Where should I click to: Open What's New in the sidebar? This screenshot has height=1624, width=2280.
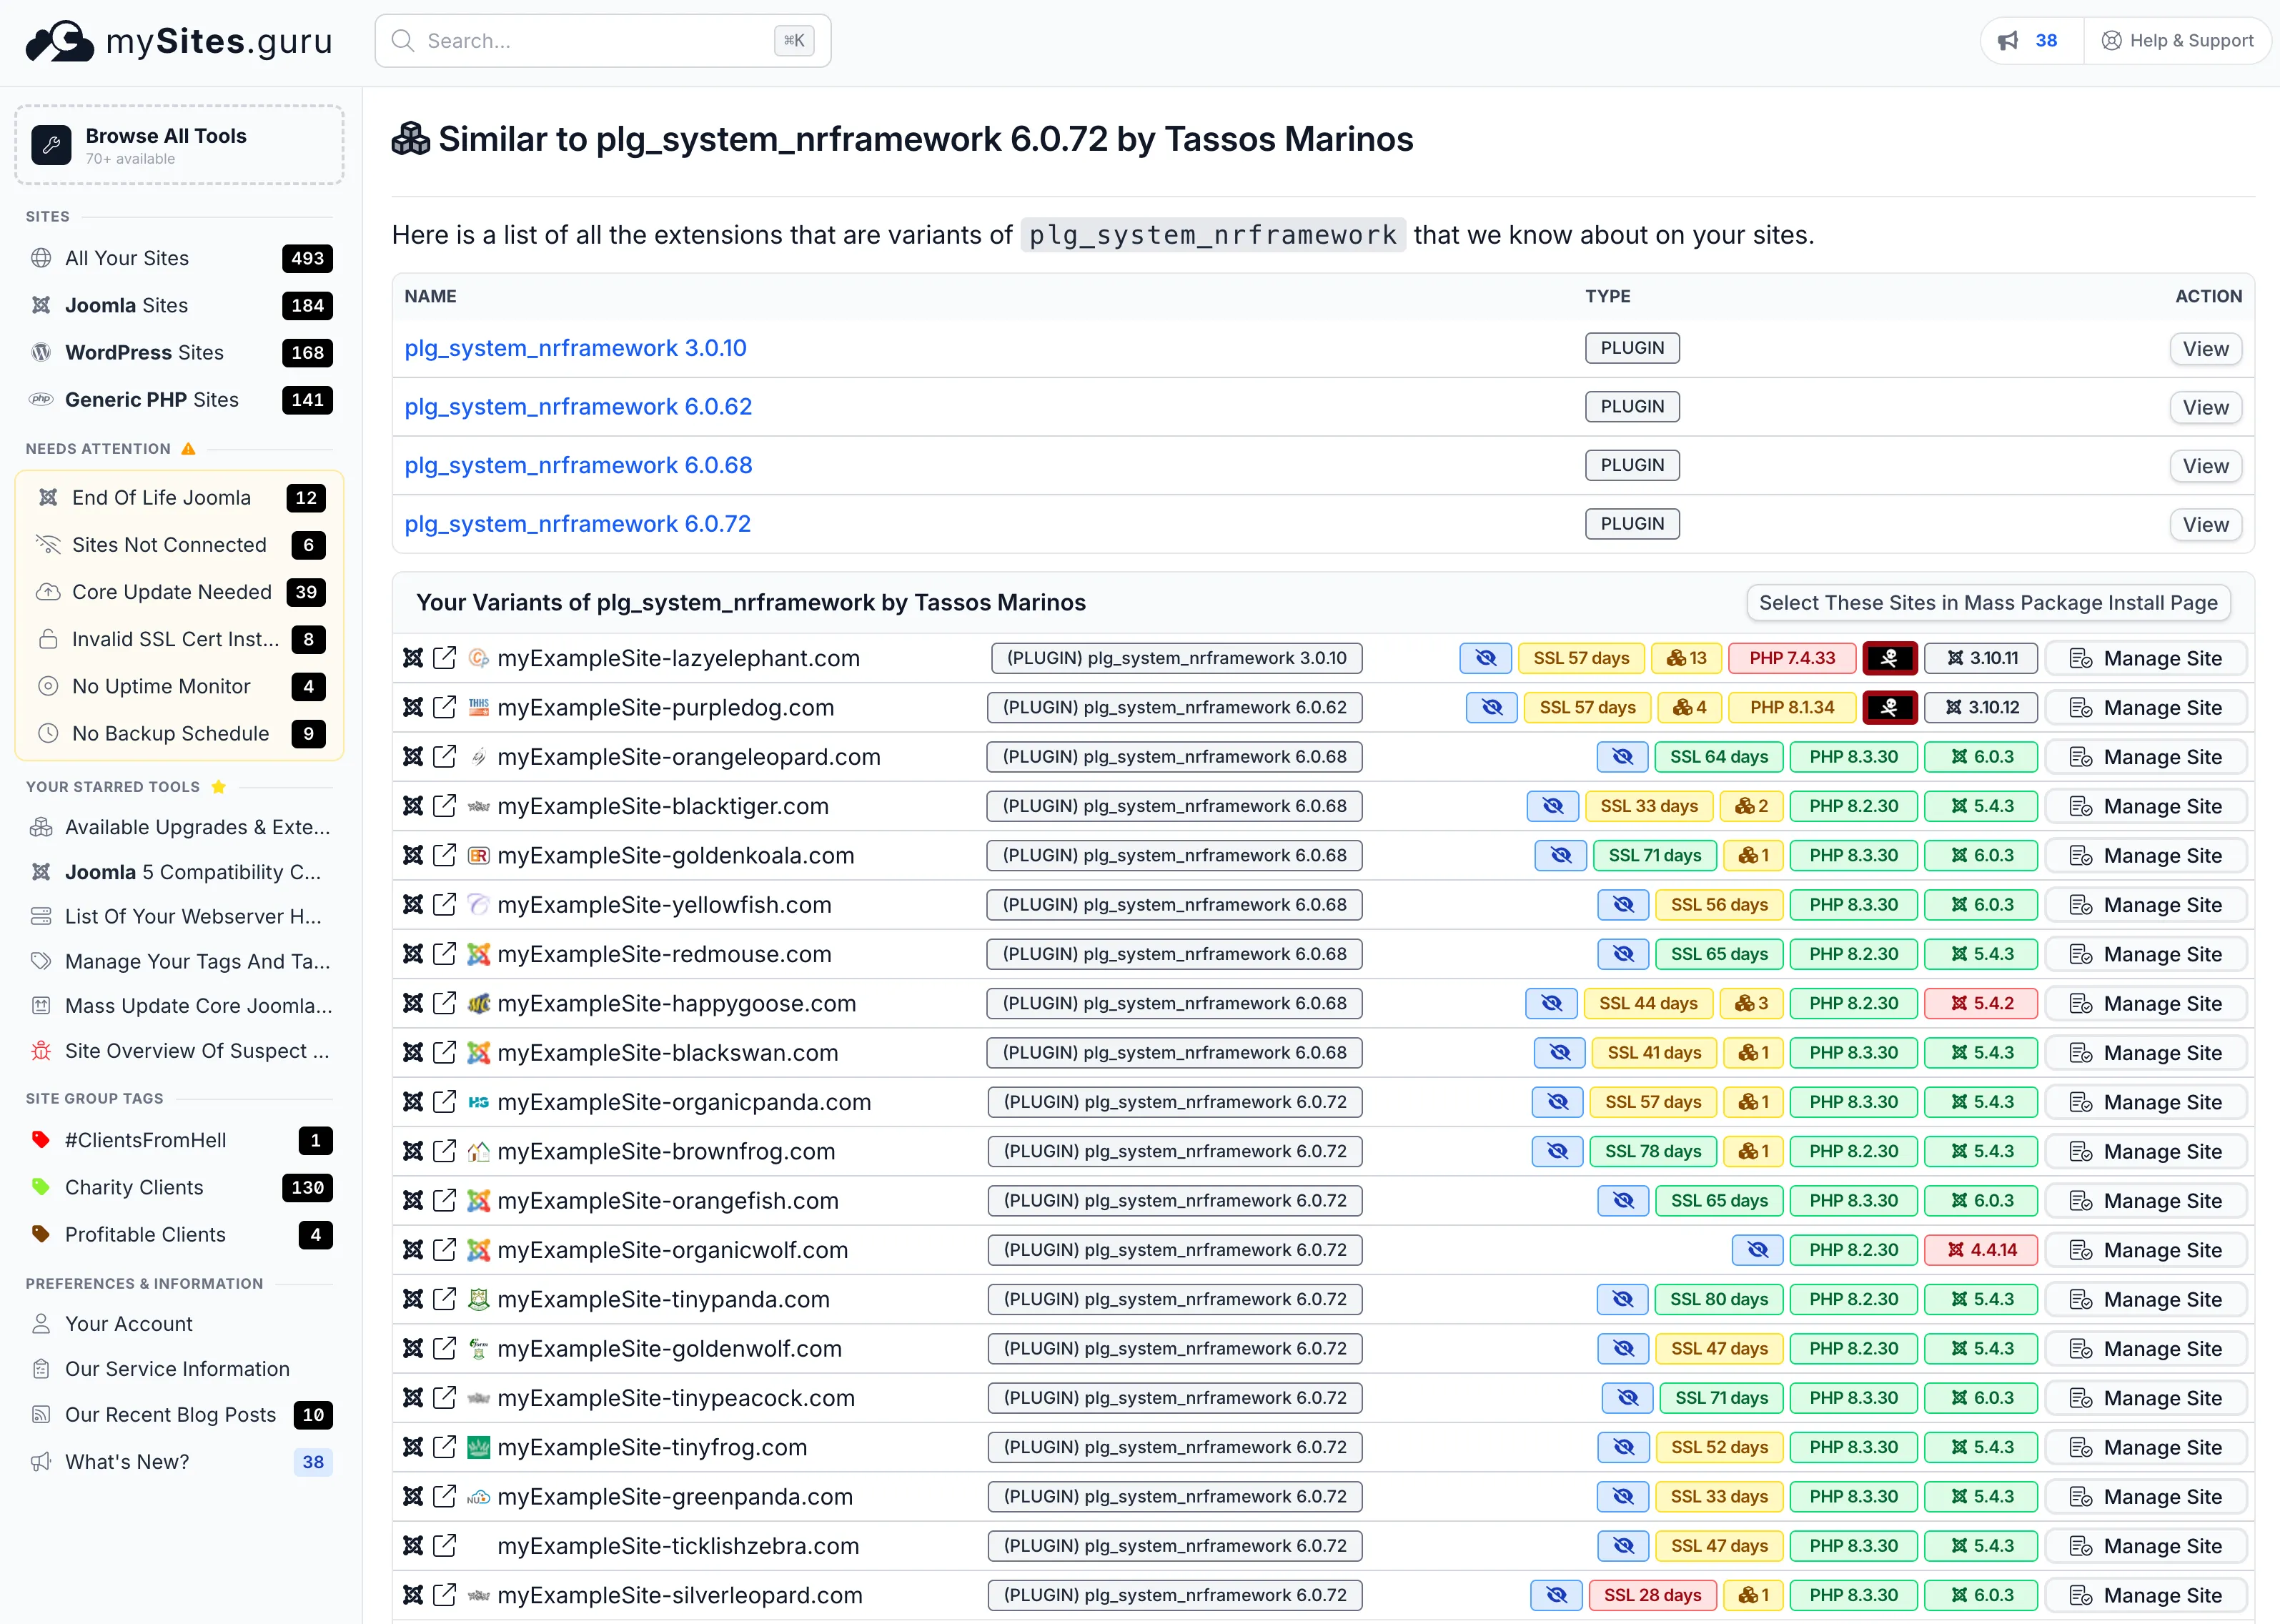pos(126,1461)
